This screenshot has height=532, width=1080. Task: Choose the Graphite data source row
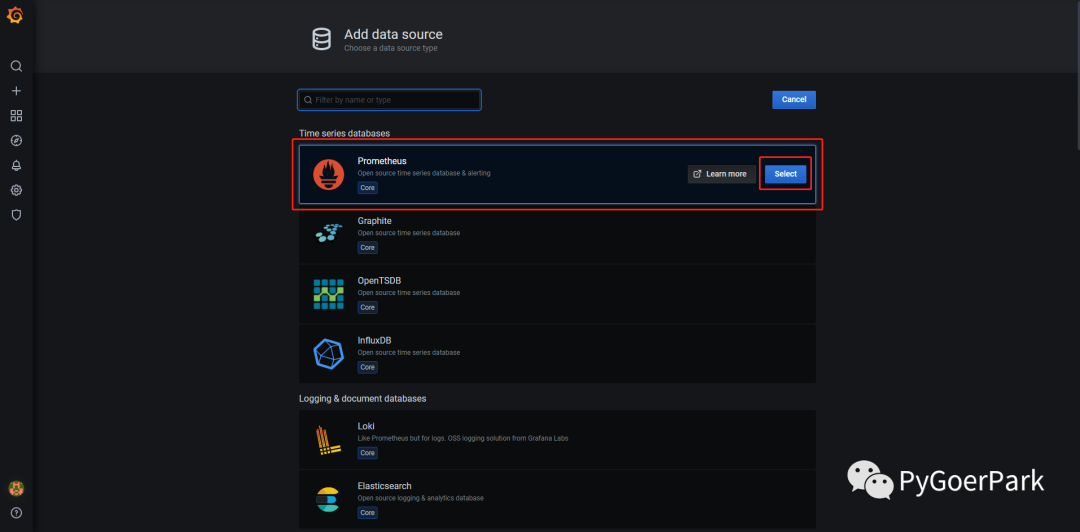point(557,234)
